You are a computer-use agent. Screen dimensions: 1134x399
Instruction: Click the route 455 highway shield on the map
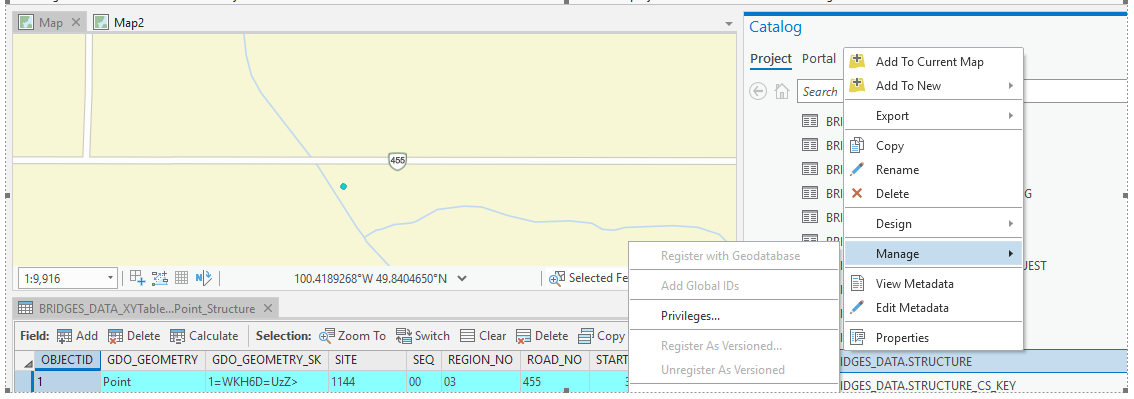[397, 161]
